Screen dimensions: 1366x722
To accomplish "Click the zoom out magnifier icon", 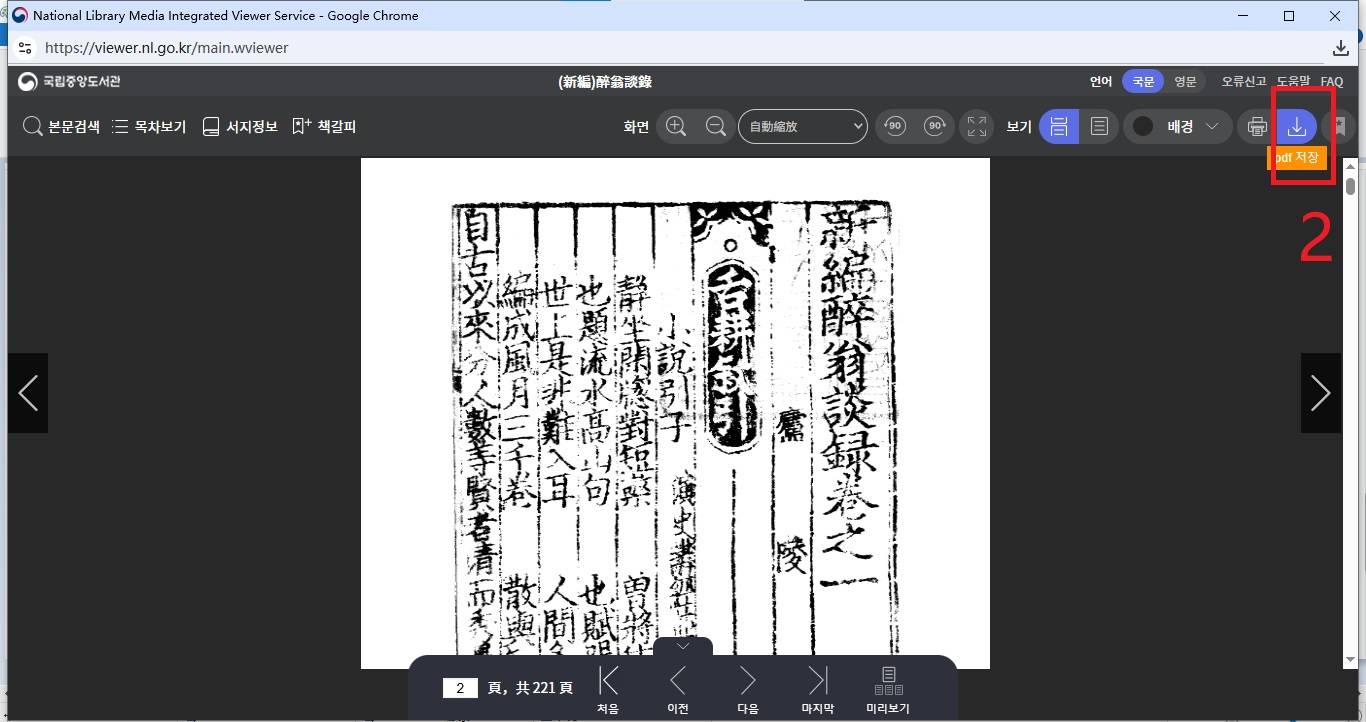I will pos(716,126).
